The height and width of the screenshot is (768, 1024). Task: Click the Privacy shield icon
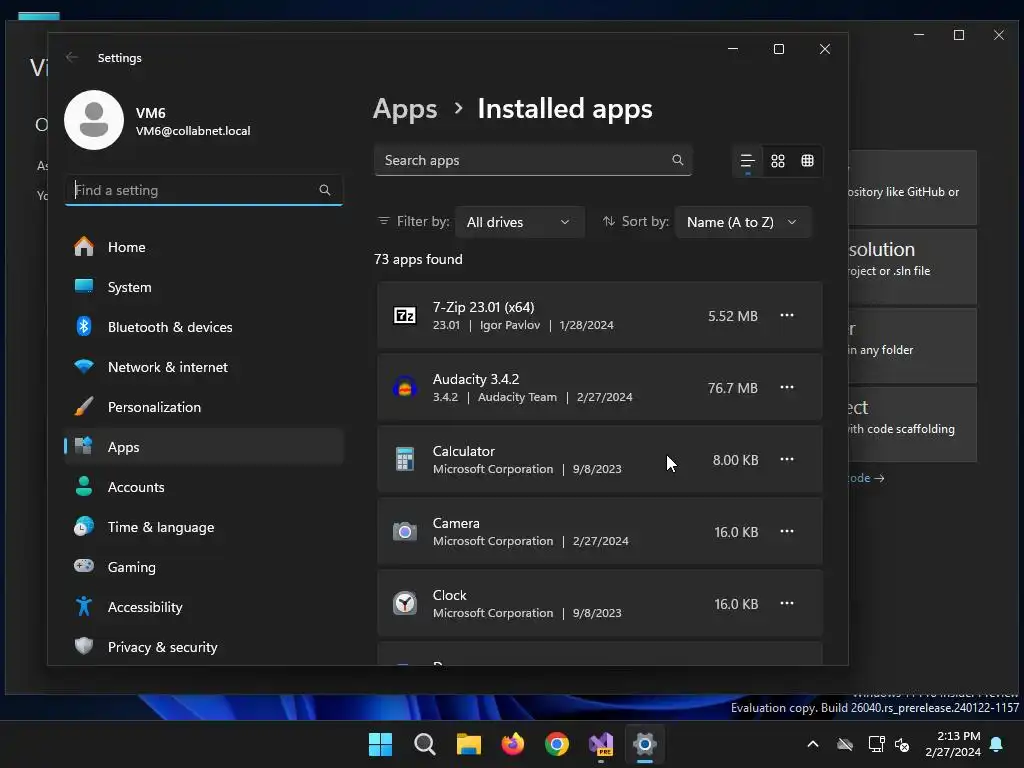pyautogui.click(x=84, y=646)
